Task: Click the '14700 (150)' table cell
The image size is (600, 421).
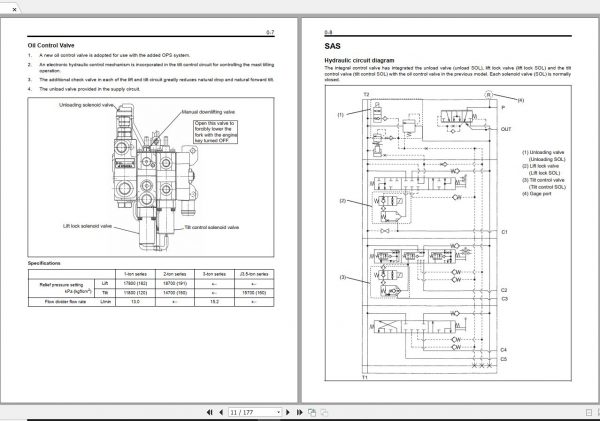Action: [x=174, y=293]
